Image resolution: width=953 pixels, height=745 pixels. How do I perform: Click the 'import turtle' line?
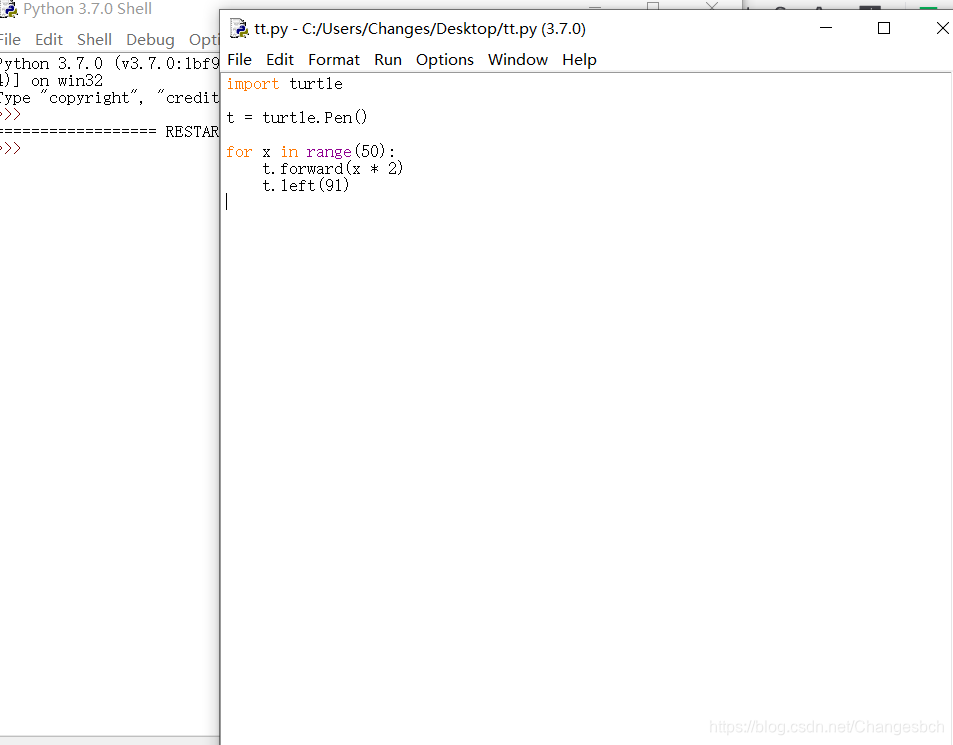click(x=284, y=84)
